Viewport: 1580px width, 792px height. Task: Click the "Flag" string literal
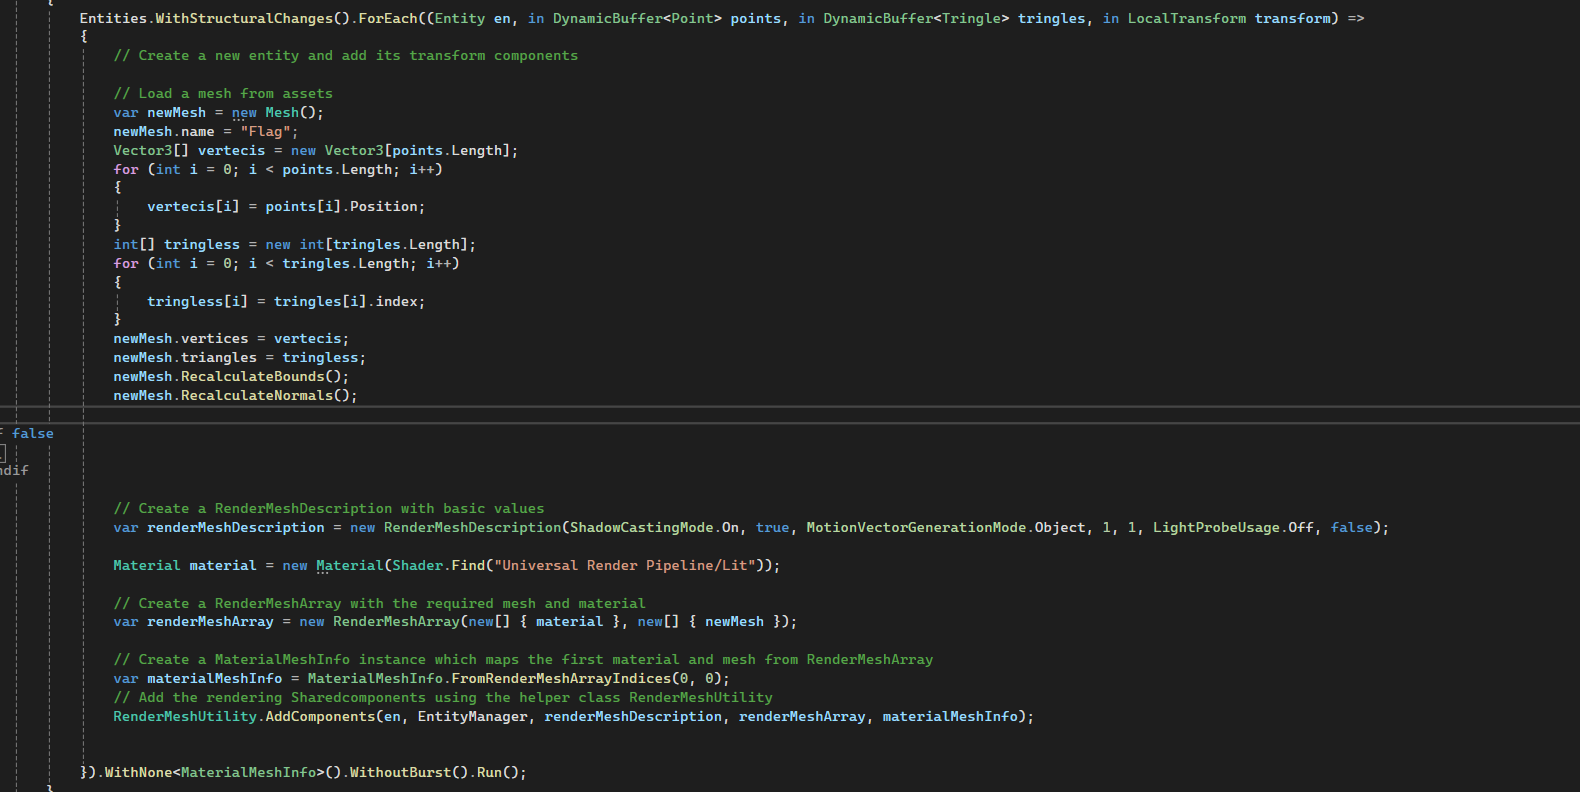(265, 132)
